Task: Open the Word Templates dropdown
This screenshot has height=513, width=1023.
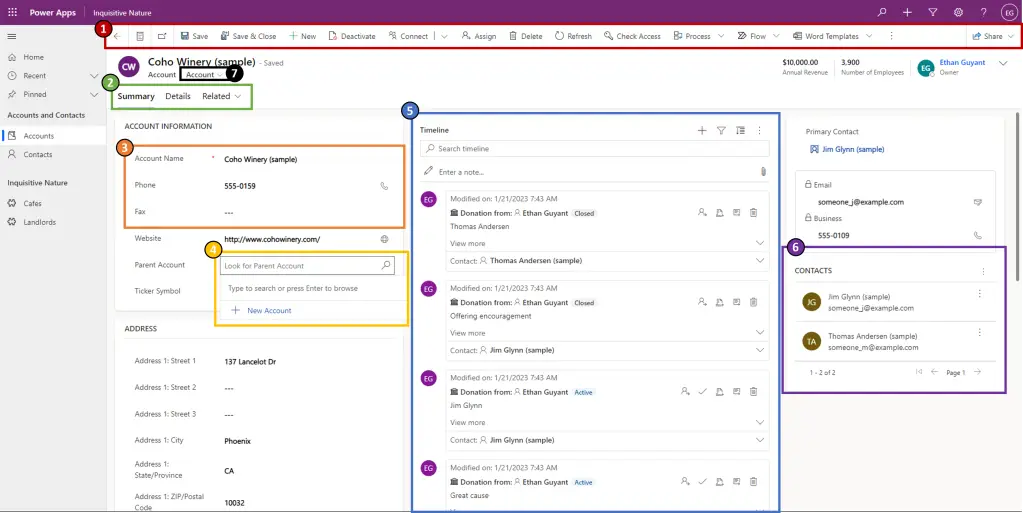Action: pyautogui.click(x=832, y=37)
